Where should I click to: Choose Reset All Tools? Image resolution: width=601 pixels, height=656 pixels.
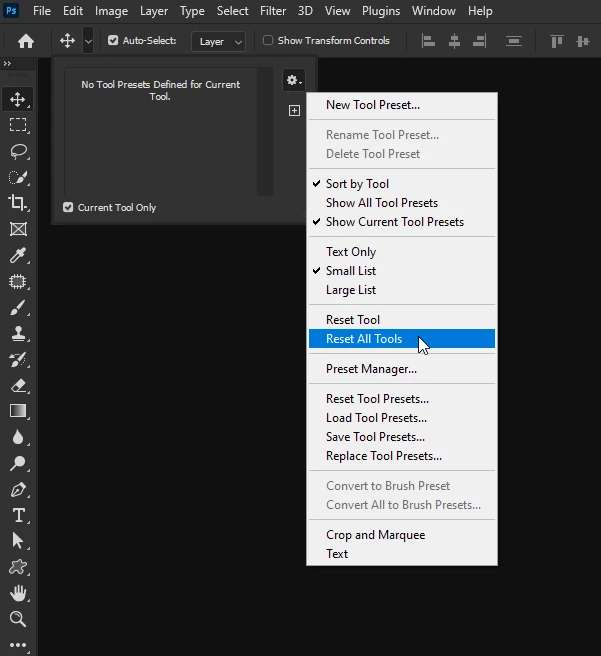click(402, 338)
